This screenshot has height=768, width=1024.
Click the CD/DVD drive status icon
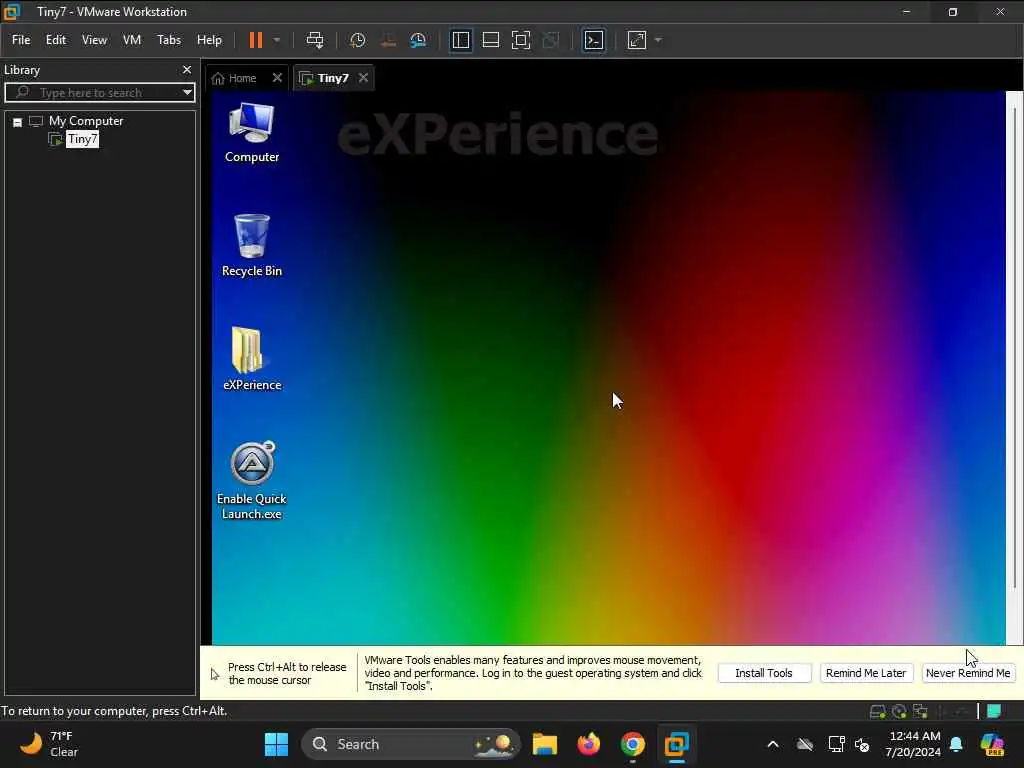pos(899,711)
